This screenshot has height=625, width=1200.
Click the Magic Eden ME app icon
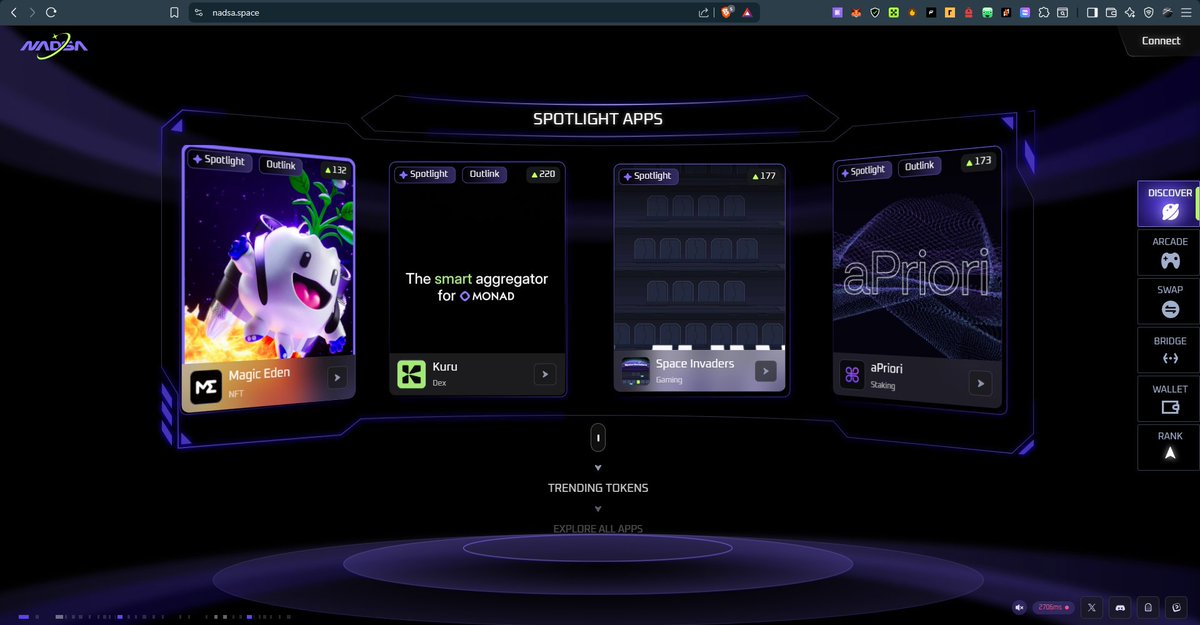207,387
